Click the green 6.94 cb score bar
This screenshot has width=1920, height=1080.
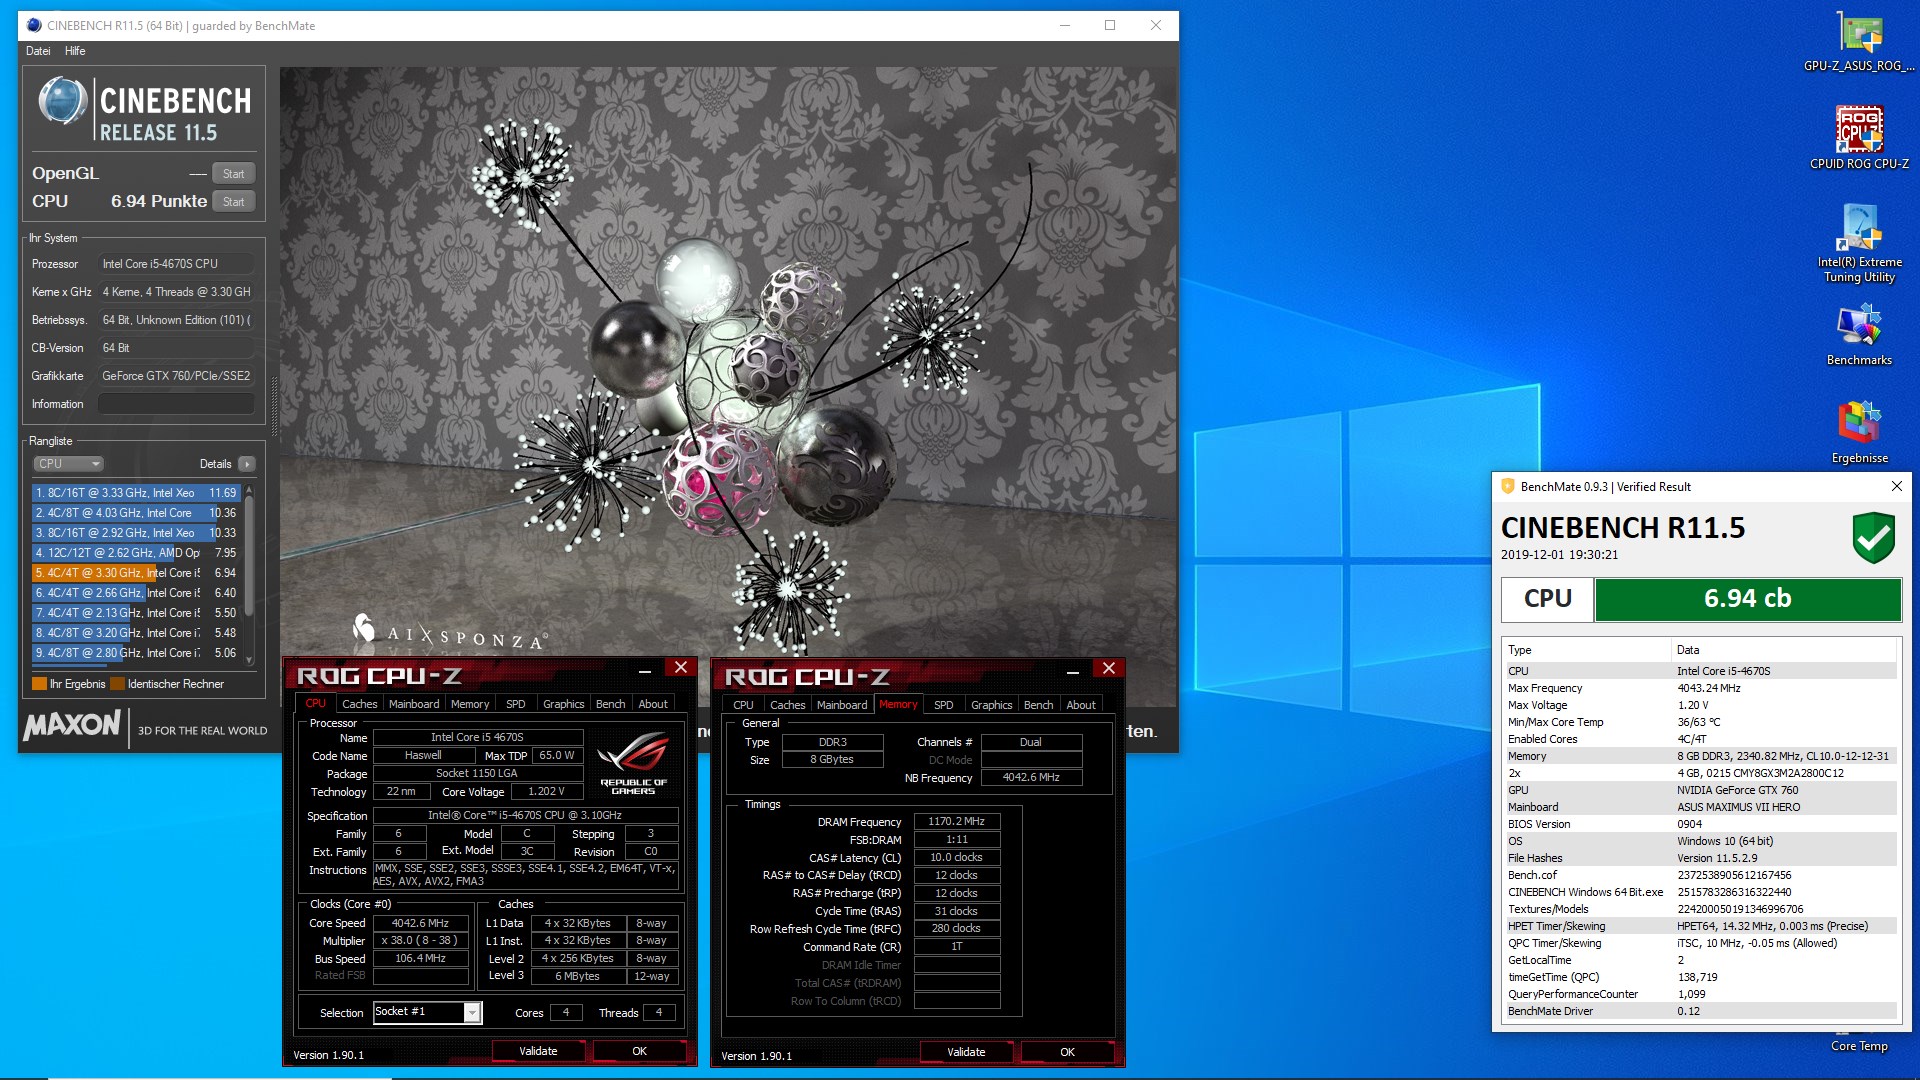pos(1747,599)
